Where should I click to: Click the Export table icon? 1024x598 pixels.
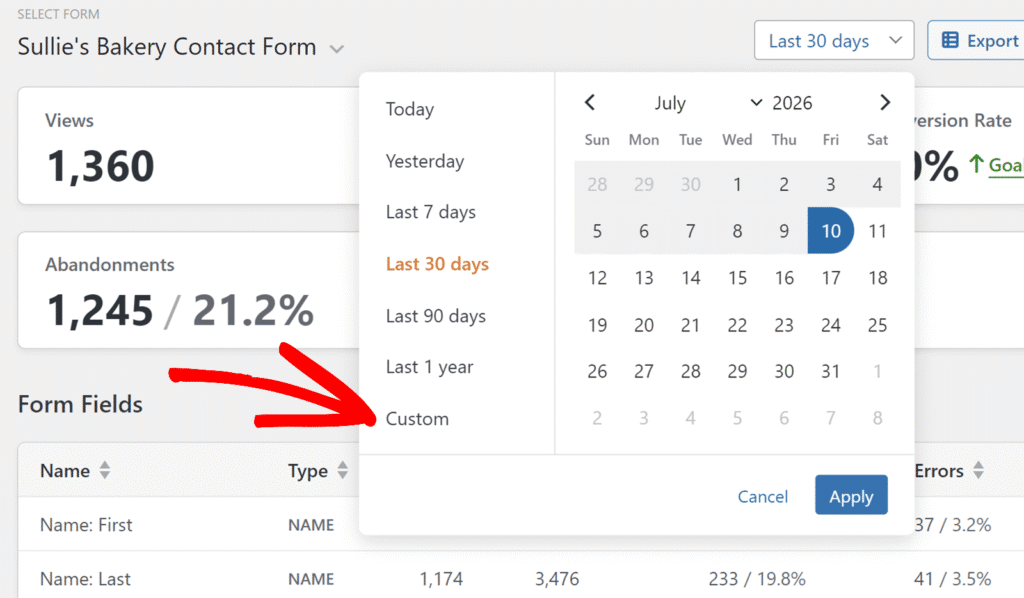pos(950,40)
